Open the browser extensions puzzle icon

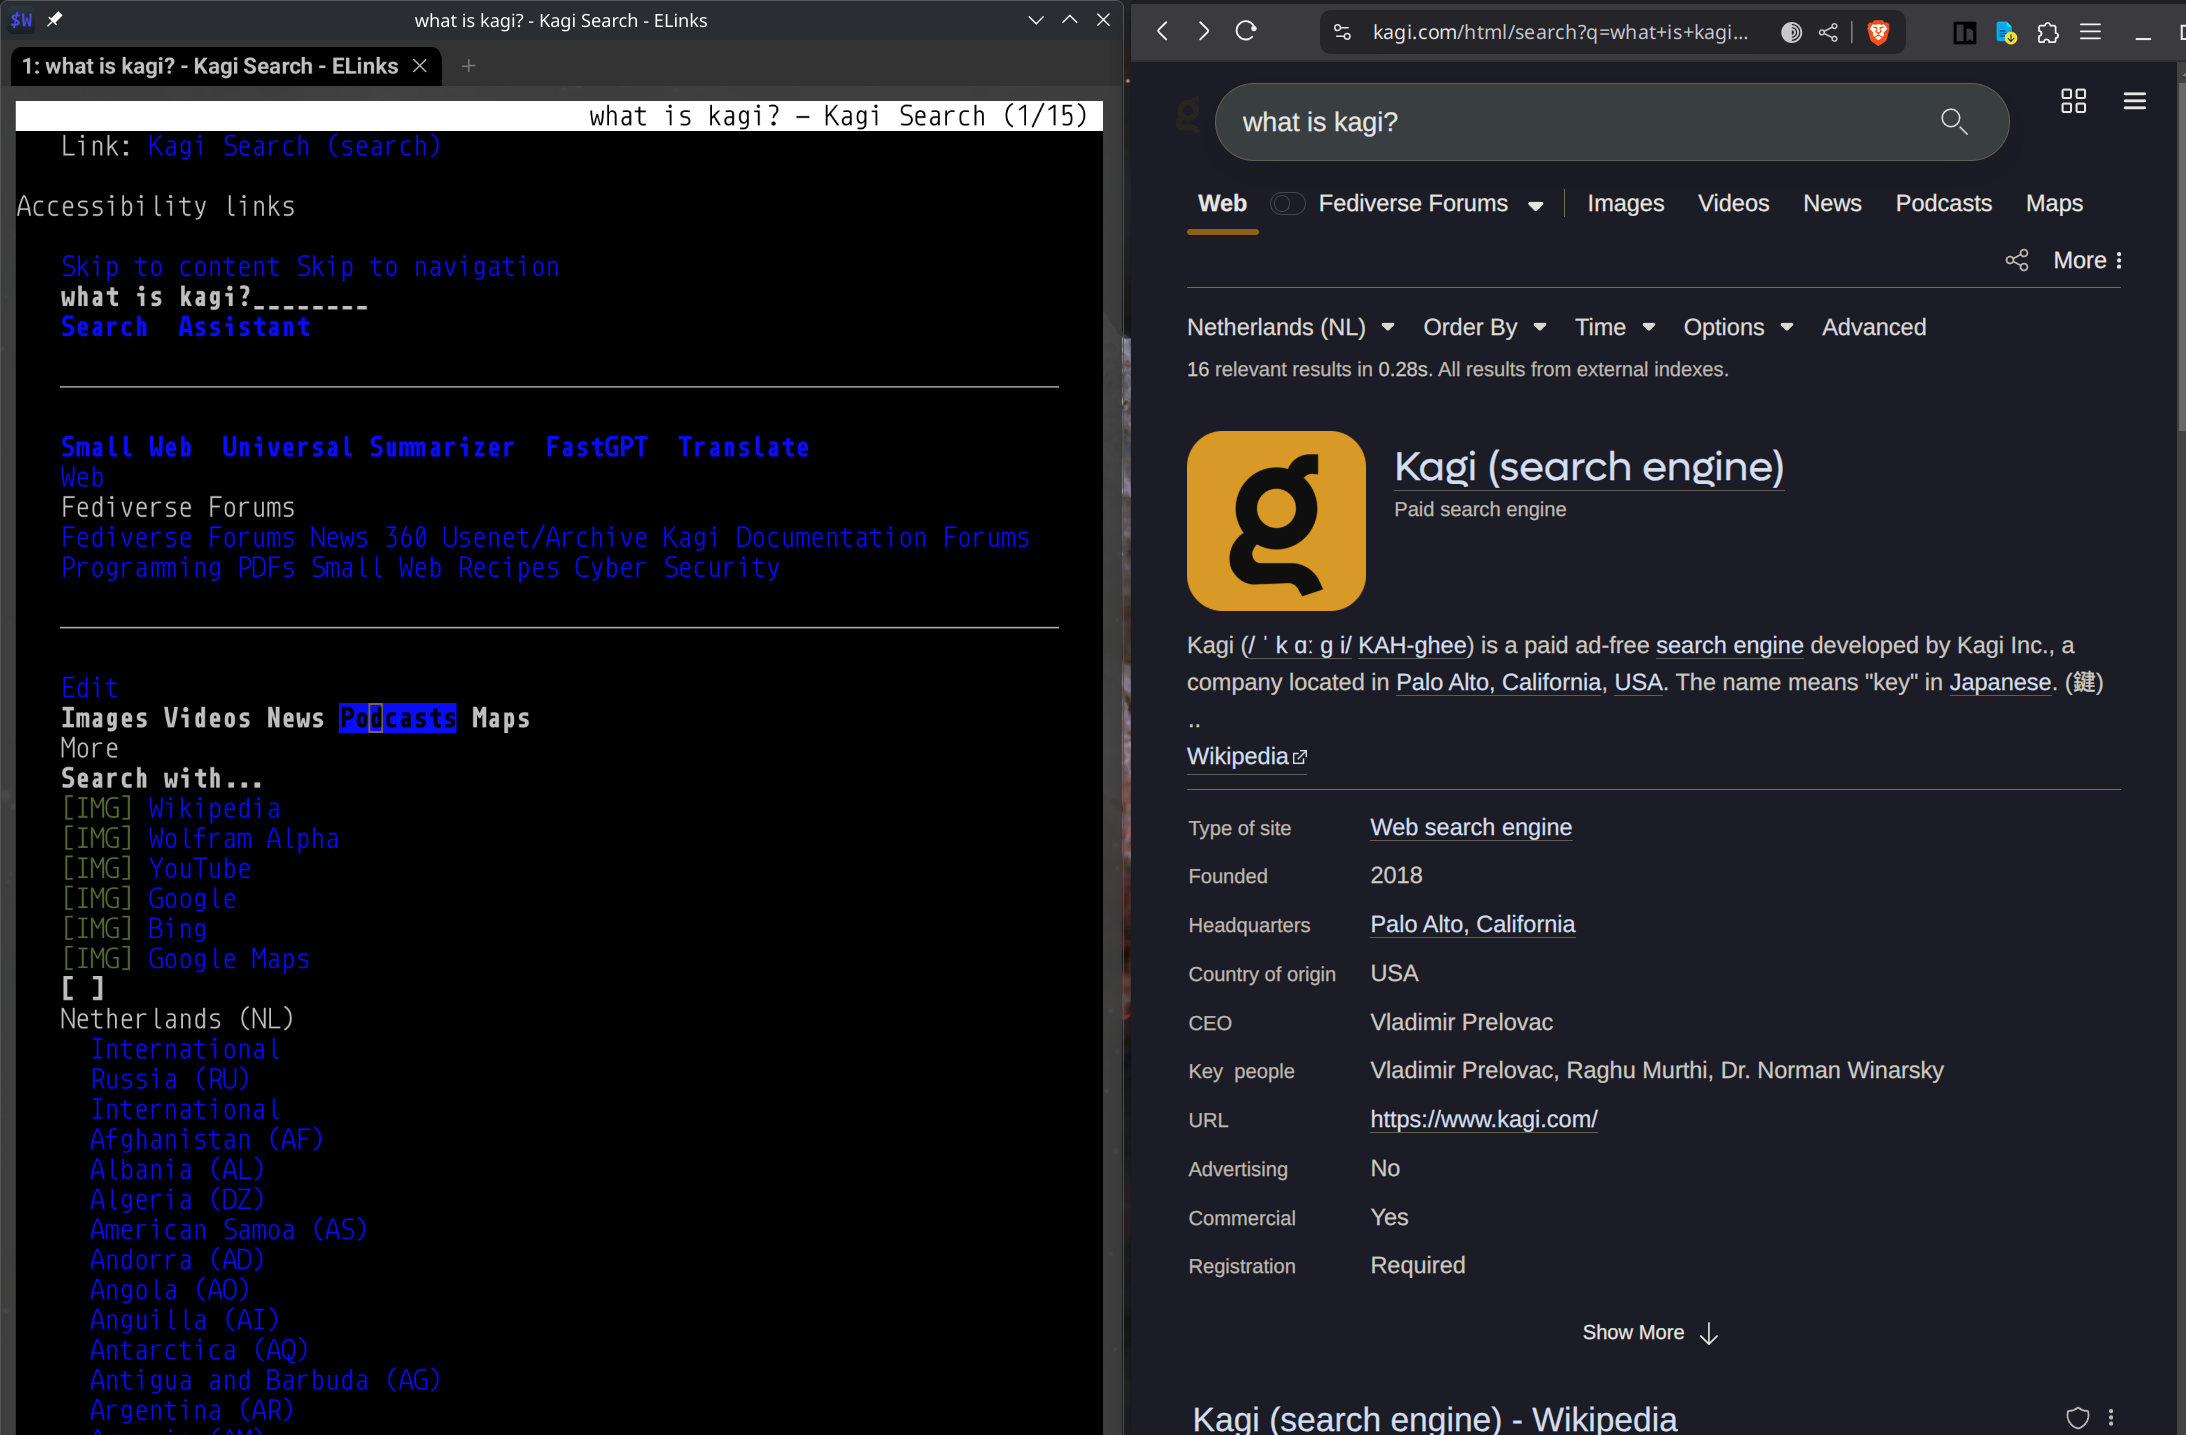click(x=2047, y=32)
